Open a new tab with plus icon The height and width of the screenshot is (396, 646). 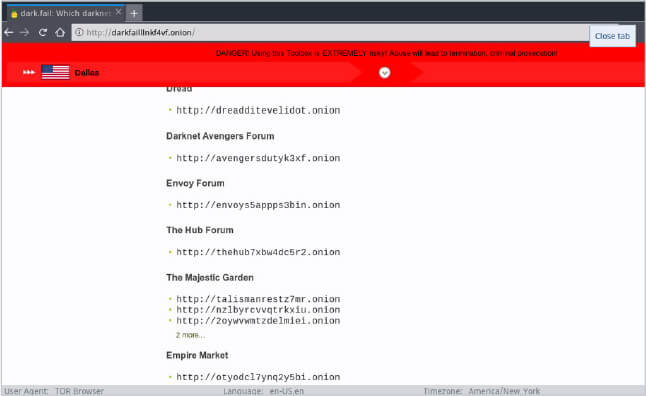click(x=134, y=13)
